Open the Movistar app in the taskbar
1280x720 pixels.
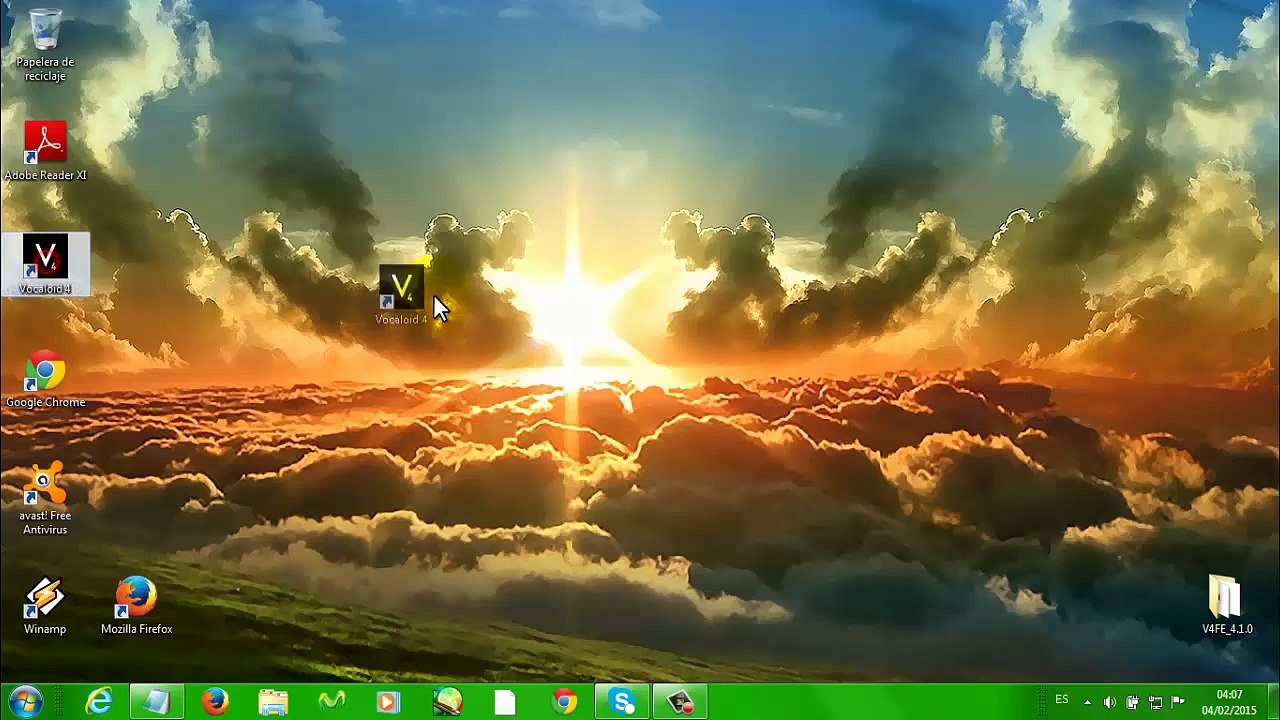point(331,702)
